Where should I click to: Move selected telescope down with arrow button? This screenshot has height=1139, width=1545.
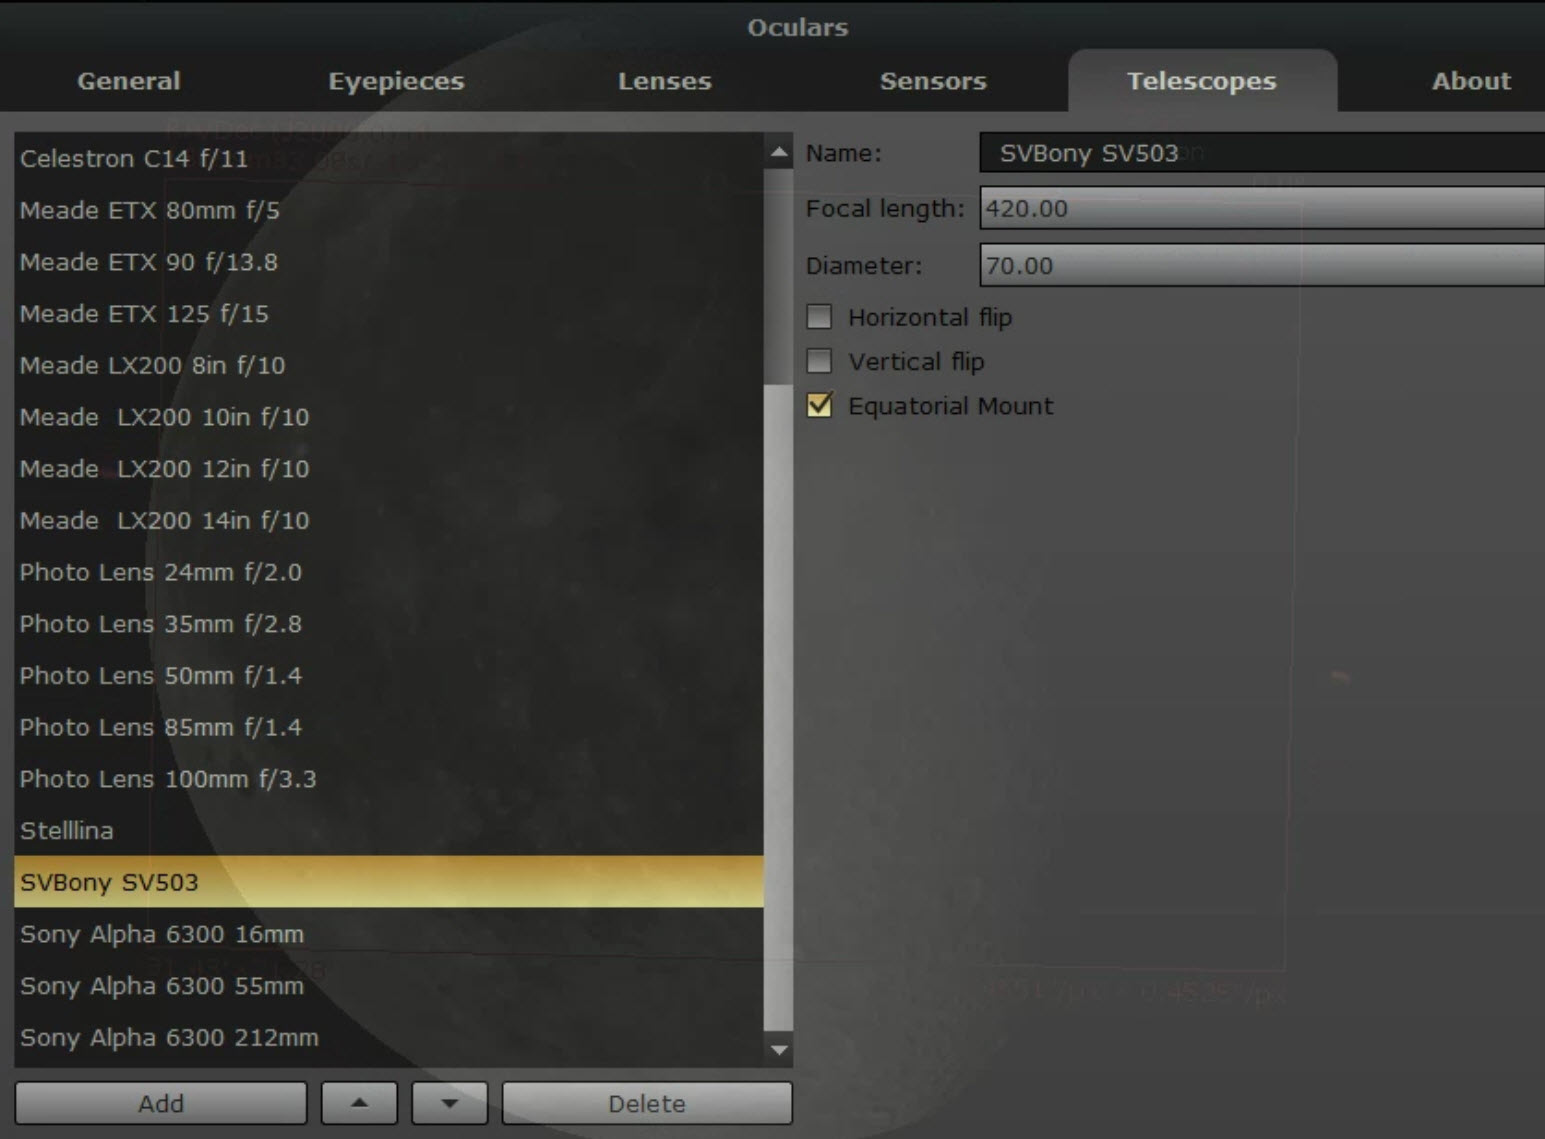(x=449, y=1103)
